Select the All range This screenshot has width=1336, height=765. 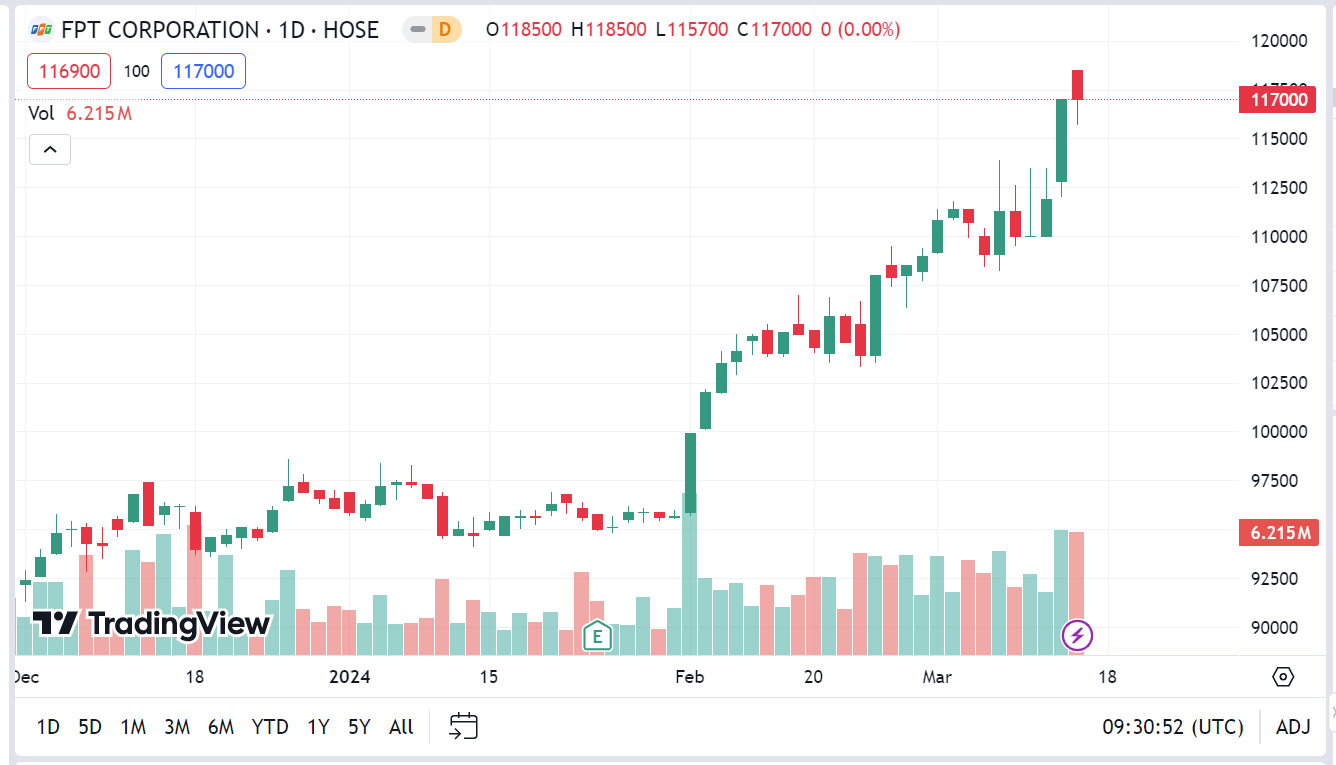click(400, 727)
